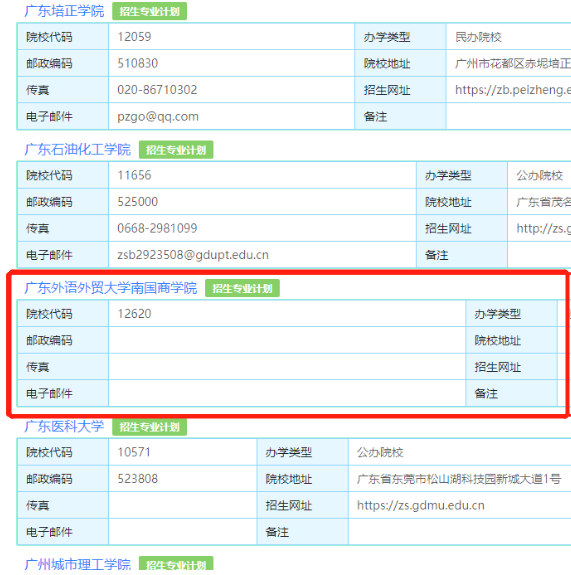The width and height of the screenshot is (571, 575).
Task: Select email pzgo@qq.com
Action: 158,117
